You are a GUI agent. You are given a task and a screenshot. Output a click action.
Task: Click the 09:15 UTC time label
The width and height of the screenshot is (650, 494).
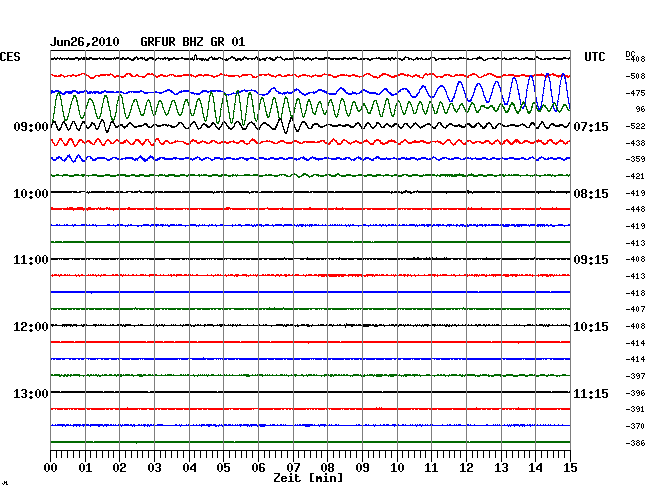point(591,260)
